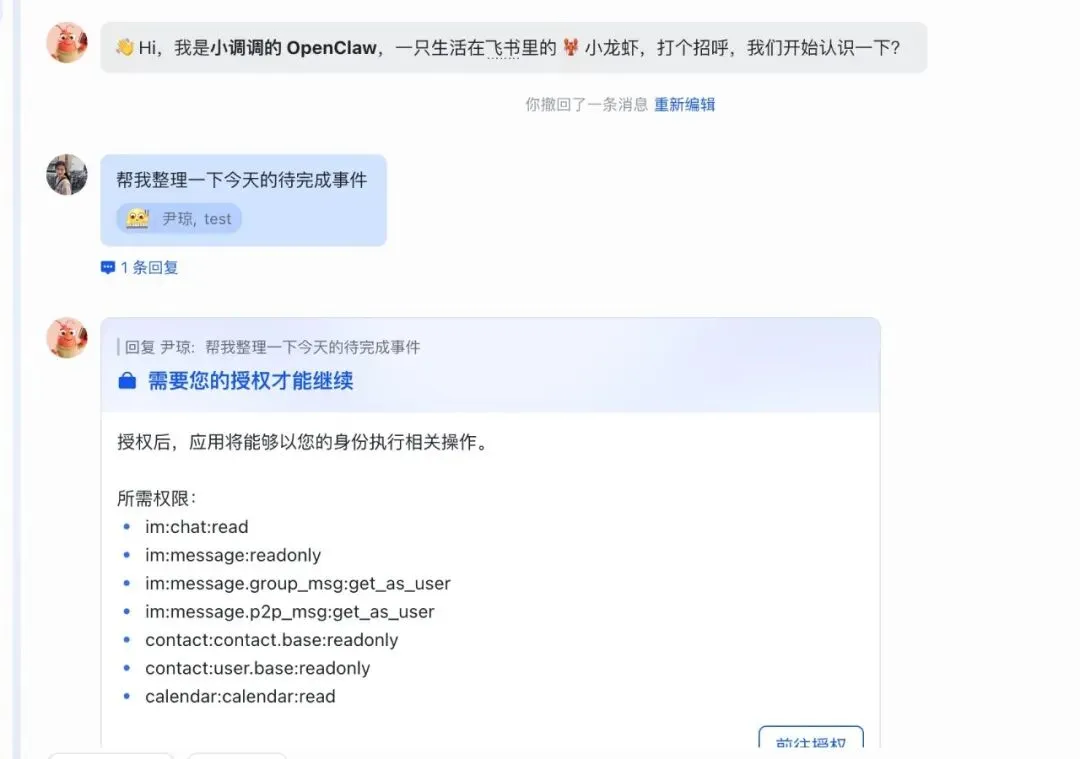Click the speech bubble icon beside 1 条回复
The image size is (1080, 759).
pos(108,267)
